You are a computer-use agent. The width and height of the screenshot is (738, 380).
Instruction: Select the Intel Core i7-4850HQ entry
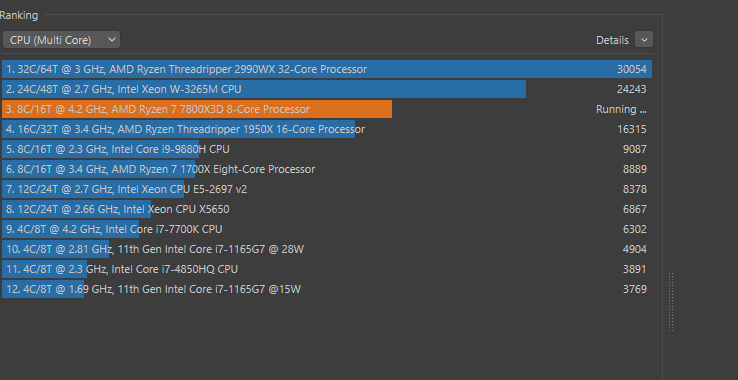(327, 269)
